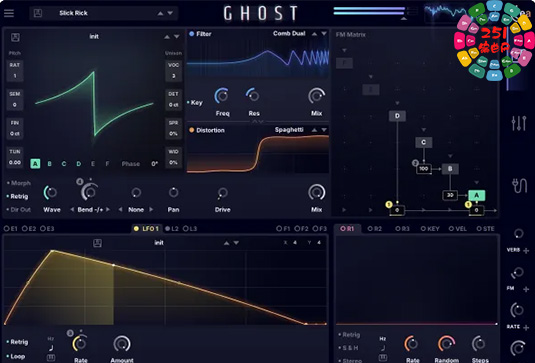Click the Random generator Rate knob
Image resolution: width=535 pixels, height=363 pixels.
click(411, 344)
